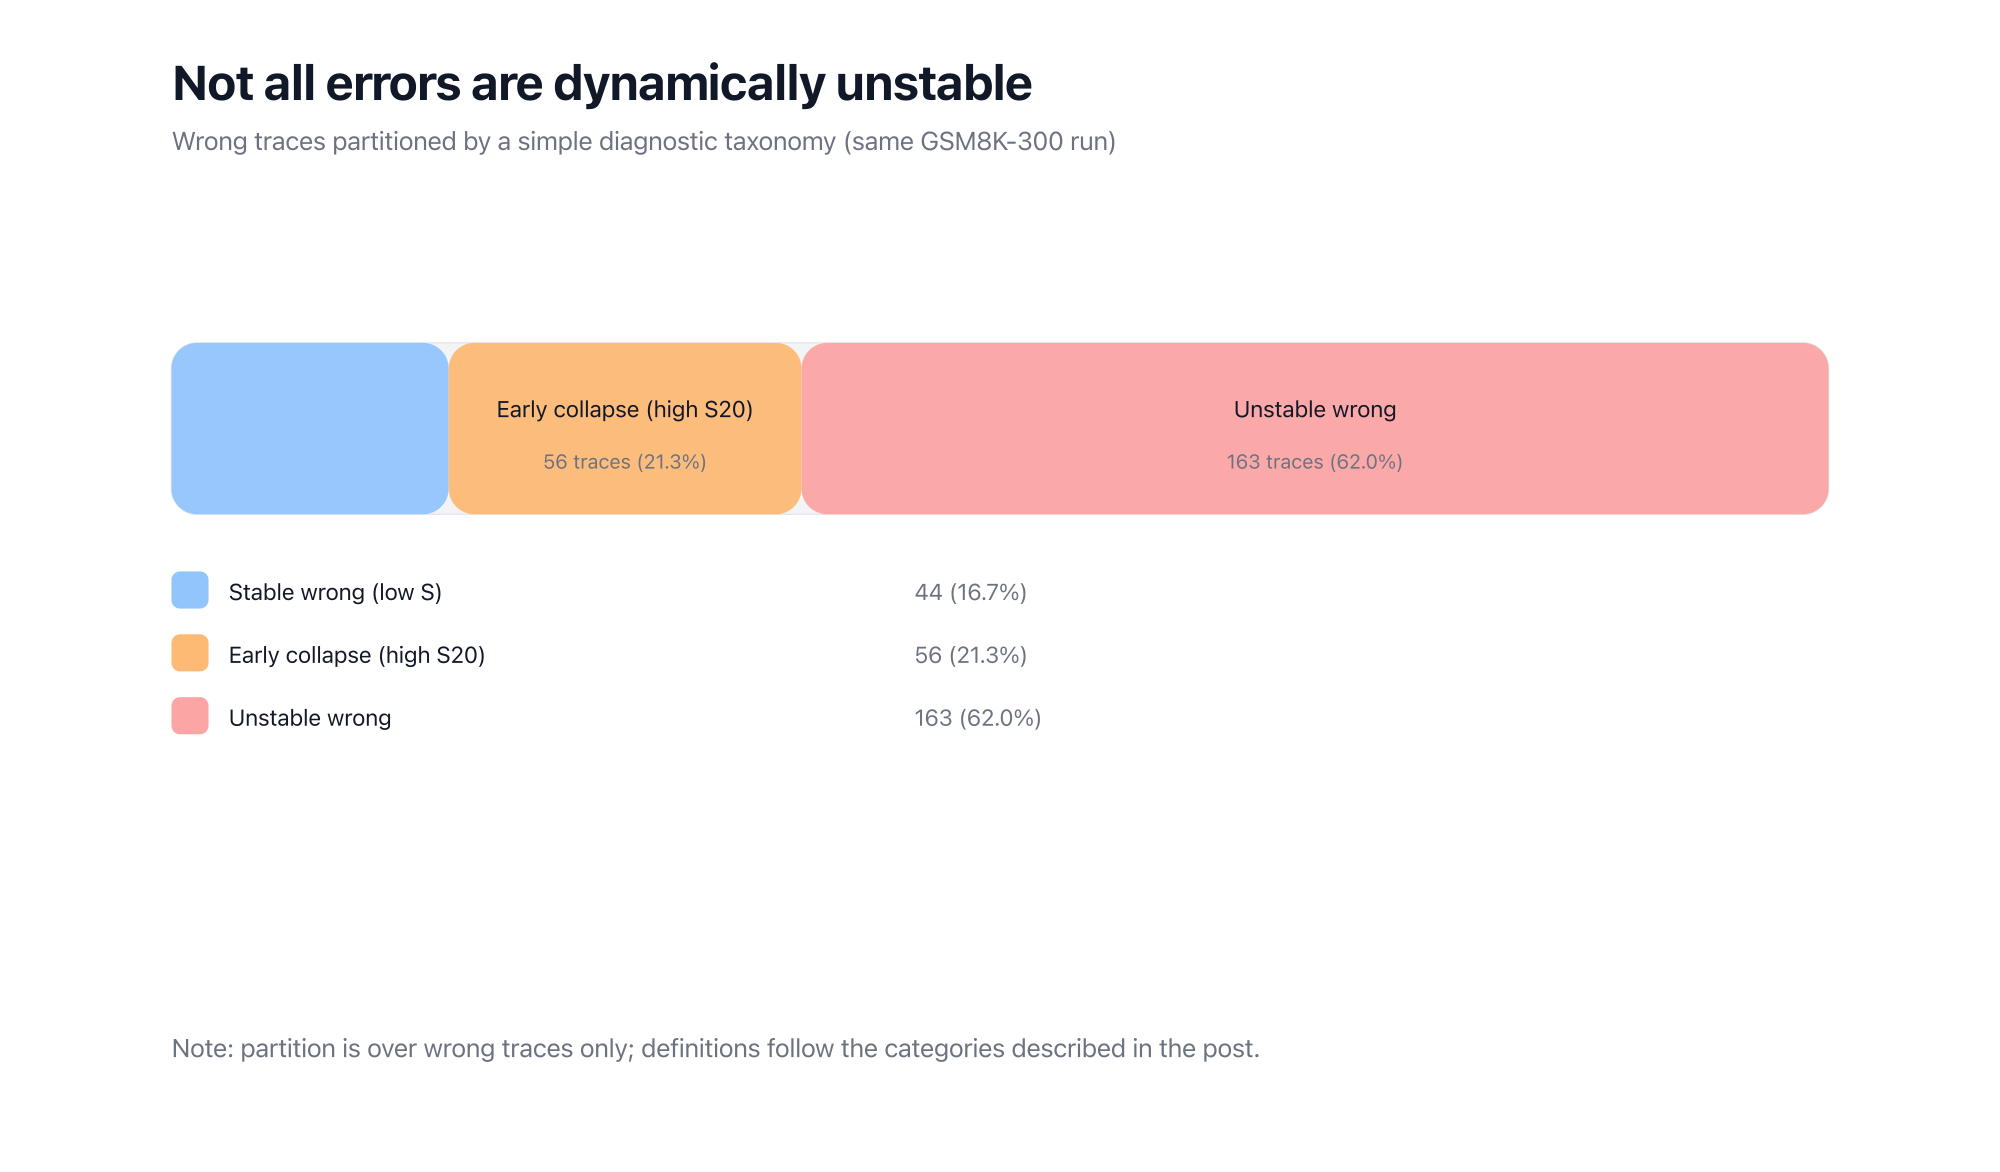Select the red legend color swatch
The width and height of the screenshot is (2000, 1172).
190,716
